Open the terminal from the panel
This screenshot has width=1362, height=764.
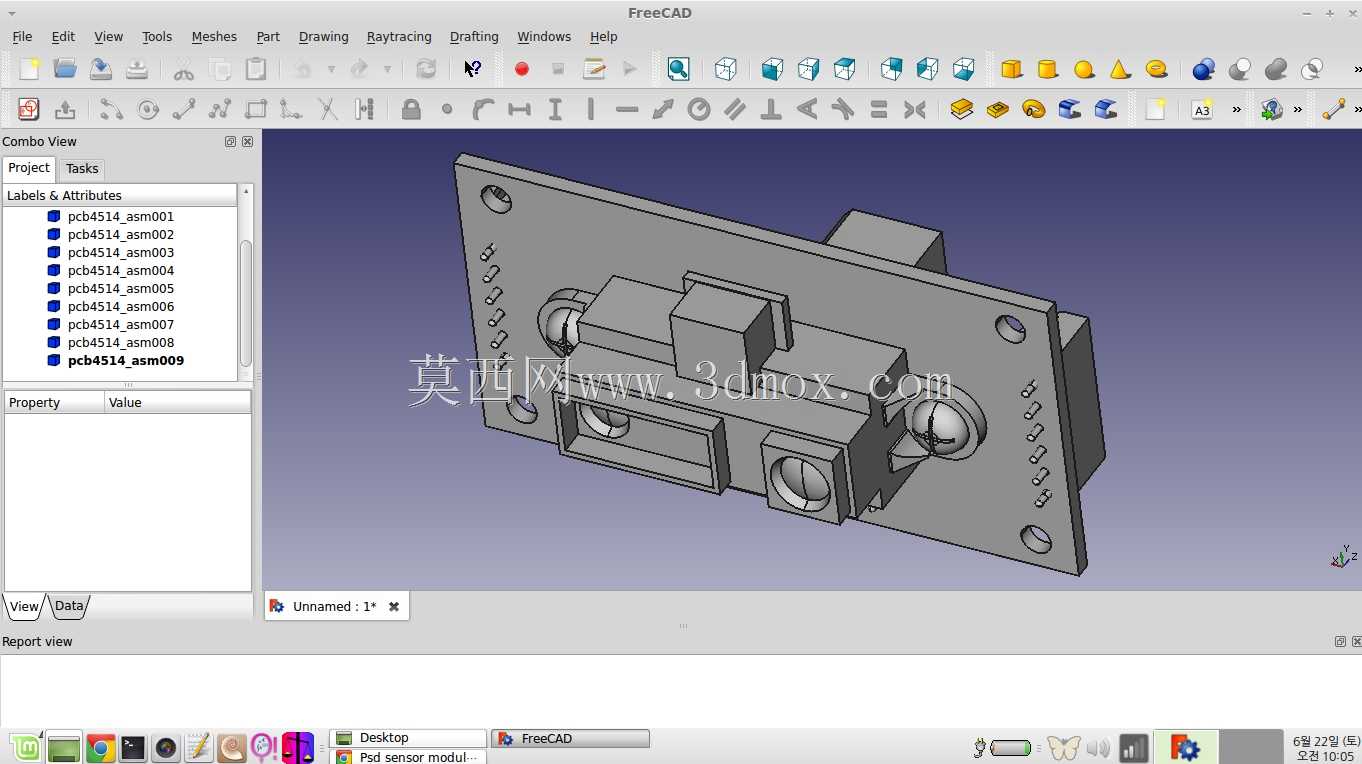pyautogui.click(x=133, y=748)
